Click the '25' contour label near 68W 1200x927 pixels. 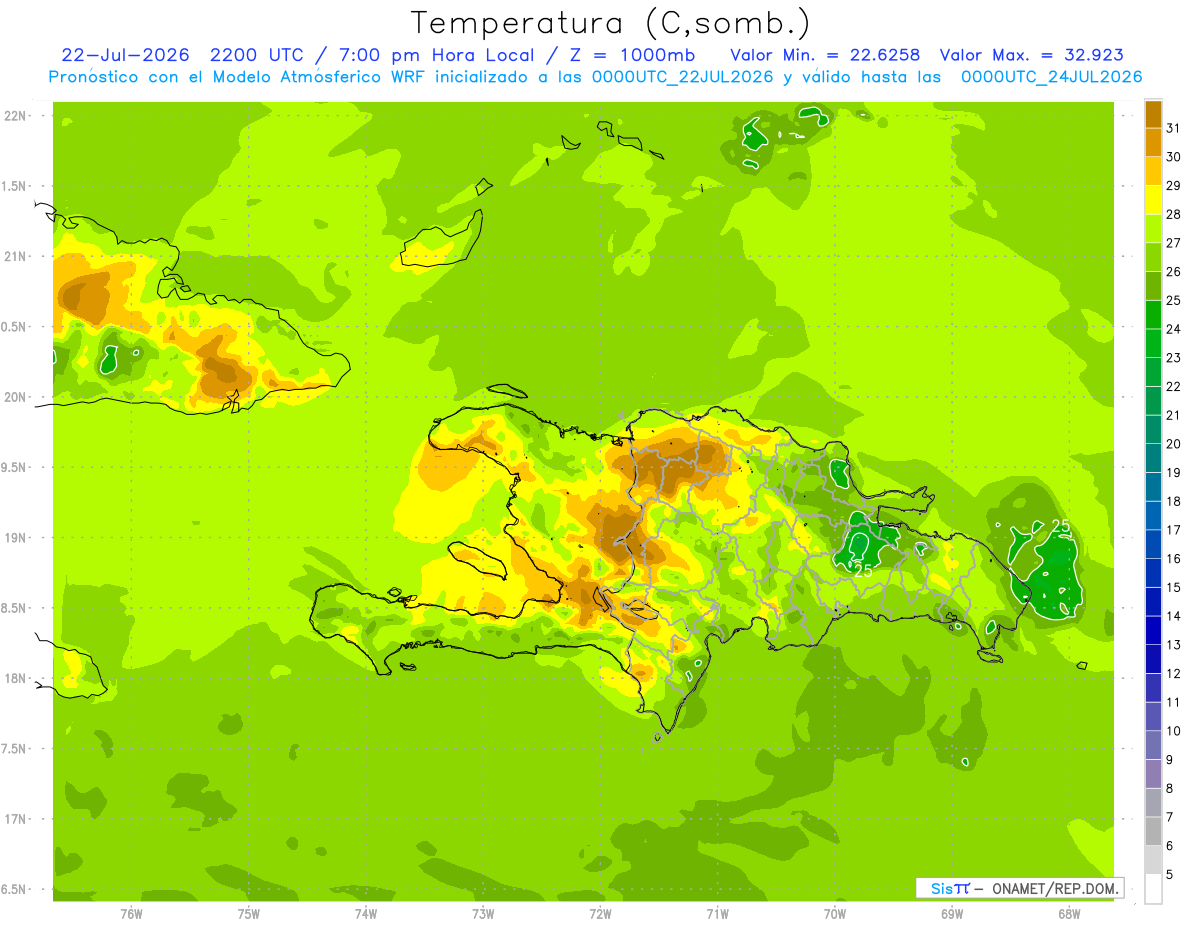pyautogui.click(x=1061, y=526)
